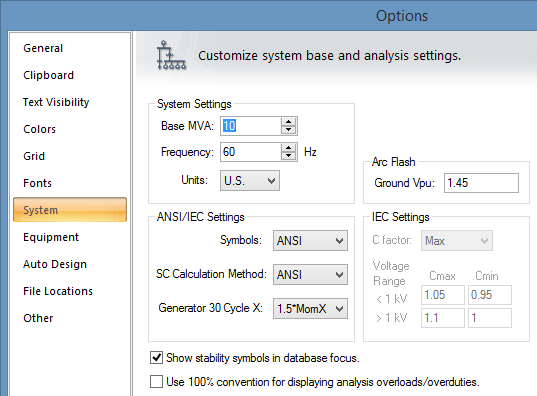Click the Base MVA value field
The image size is (537, 396).
coord(251,126)
